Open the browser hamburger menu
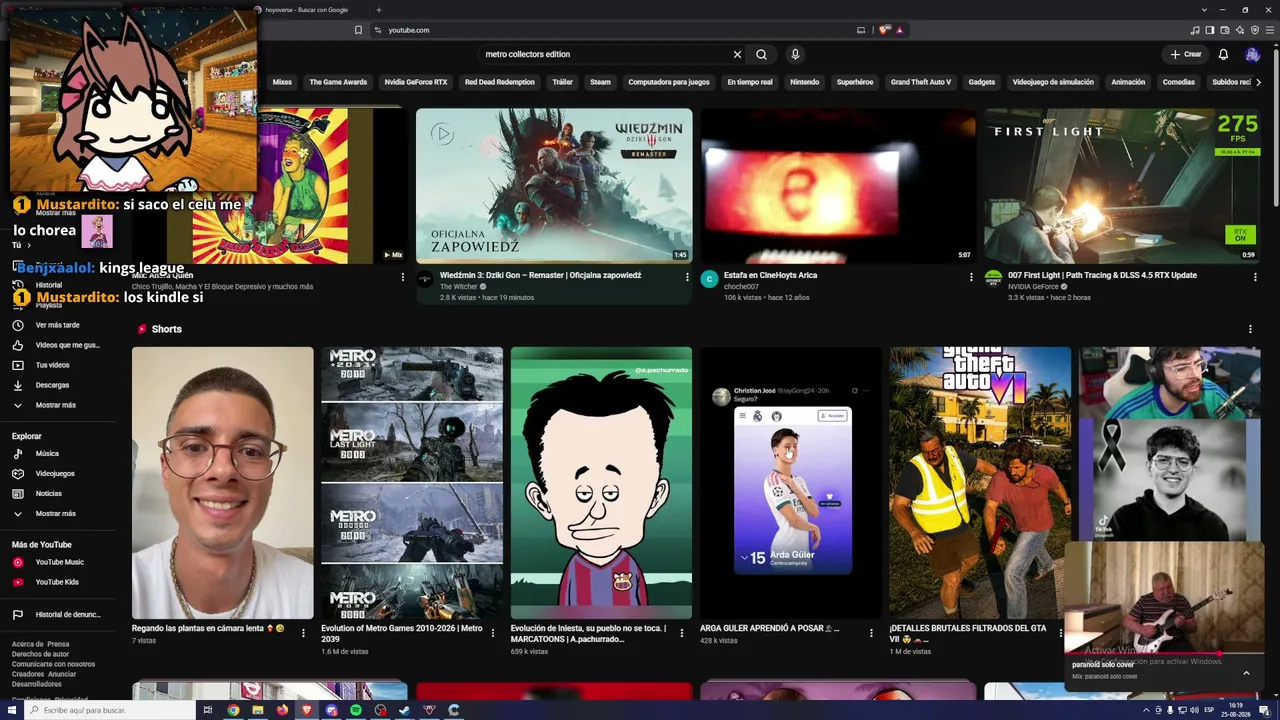This screenshot has width=1280, height=720. click(1270, 30)
